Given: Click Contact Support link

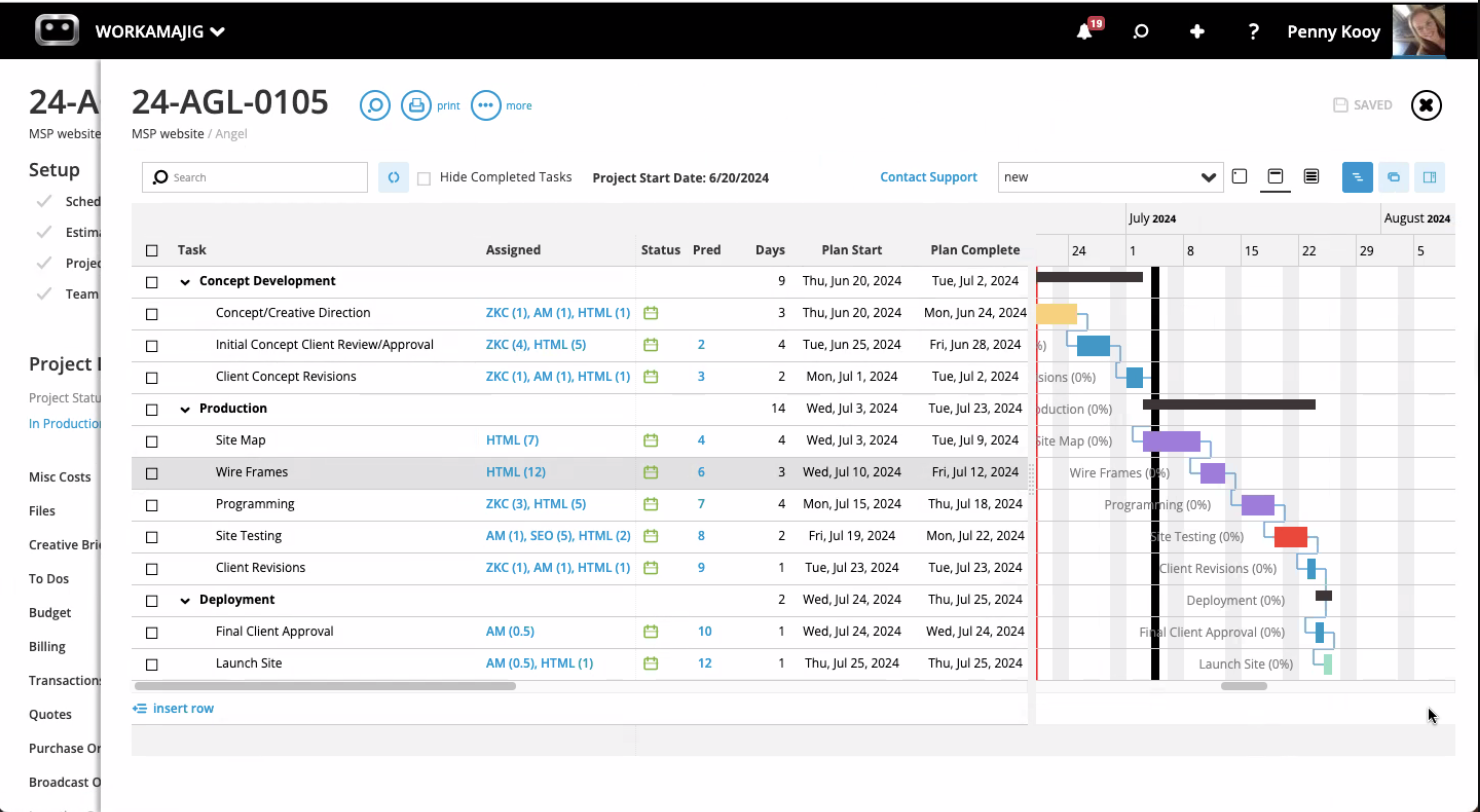Looking at the screenshot, I should (x=928, y=177).
